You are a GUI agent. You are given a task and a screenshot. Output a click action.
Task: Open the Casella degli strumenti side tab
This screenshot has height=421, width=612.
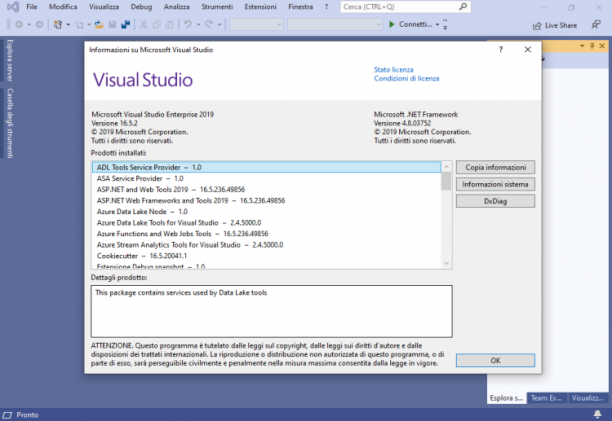coord(9,123)
